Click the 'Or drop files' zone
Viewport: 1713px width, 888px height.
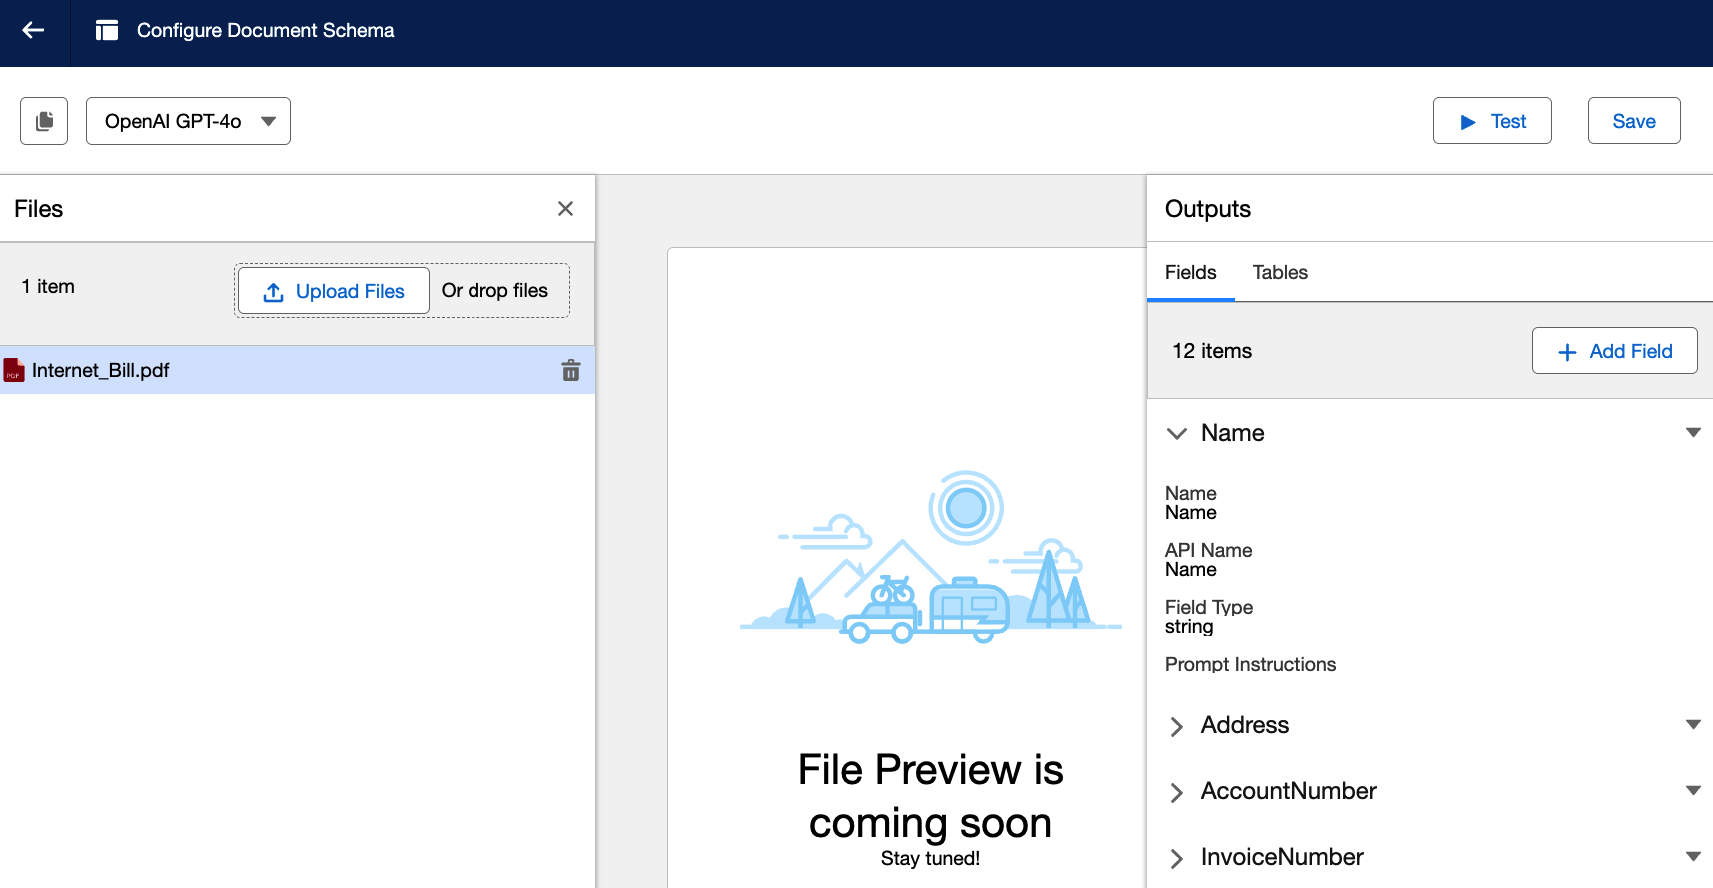495,291
